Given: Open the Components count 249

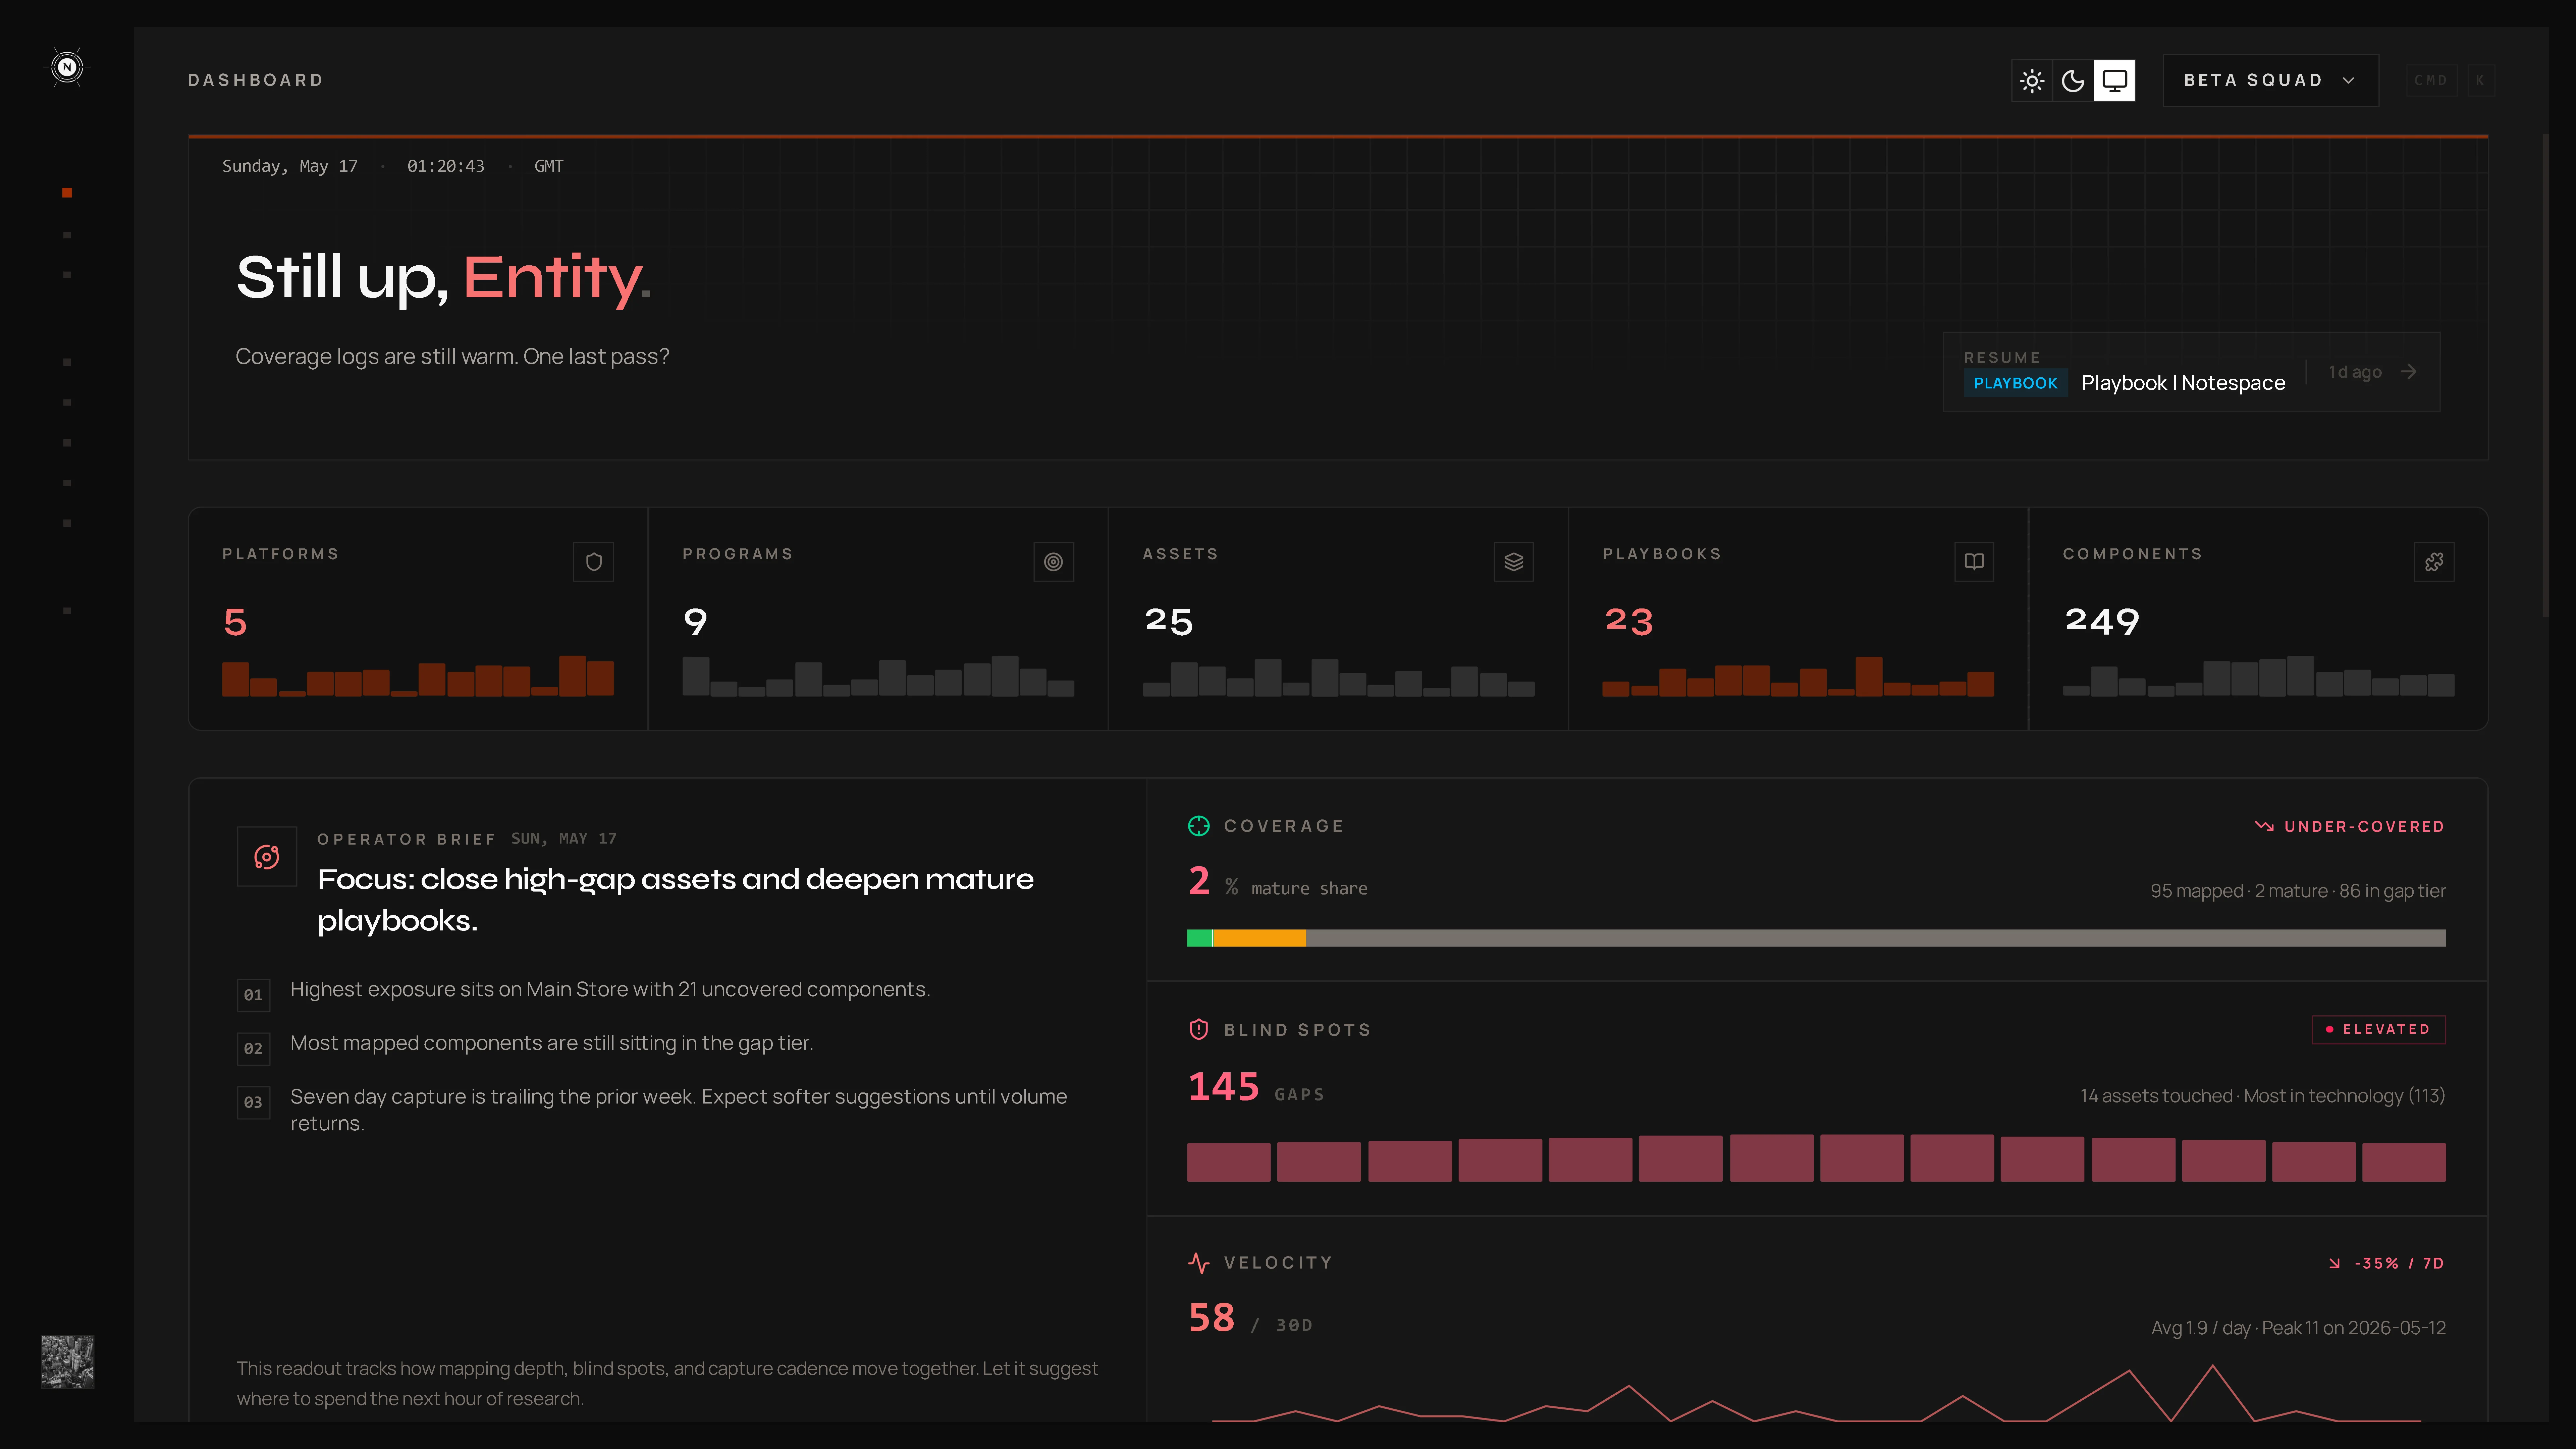Looking at the screenshot, I should [x=2102, y=622].
